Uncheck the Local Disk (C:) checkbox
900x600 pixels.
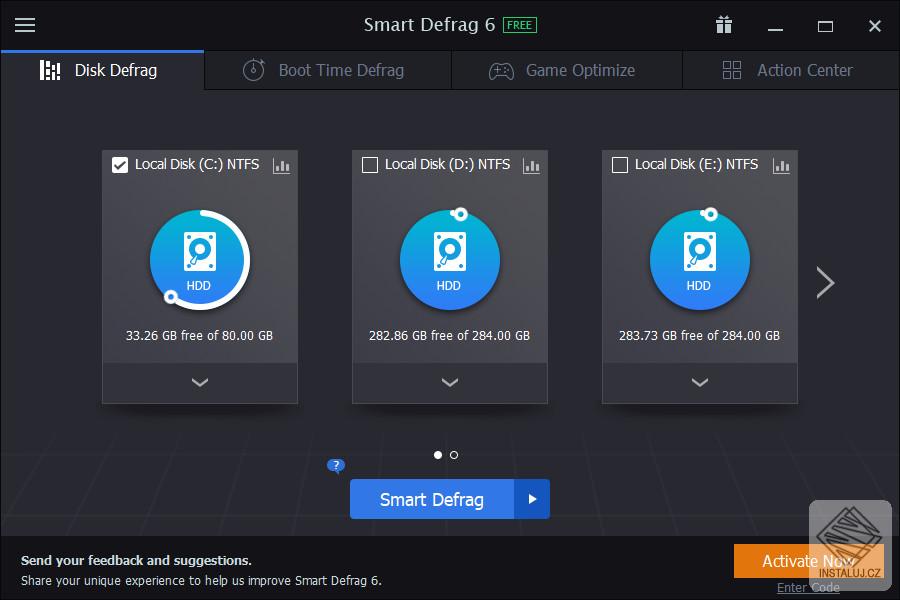pyautogui.click(x=120, y=165)
